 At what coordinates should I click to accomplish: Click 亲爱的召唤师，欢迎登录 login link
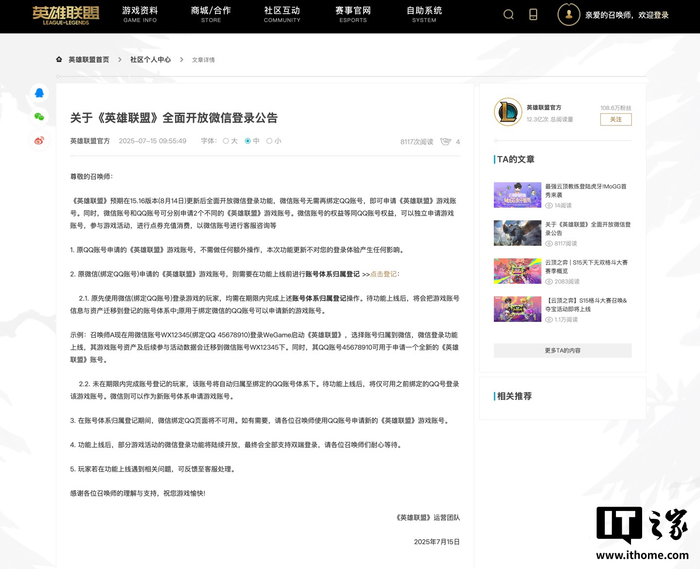627,15
